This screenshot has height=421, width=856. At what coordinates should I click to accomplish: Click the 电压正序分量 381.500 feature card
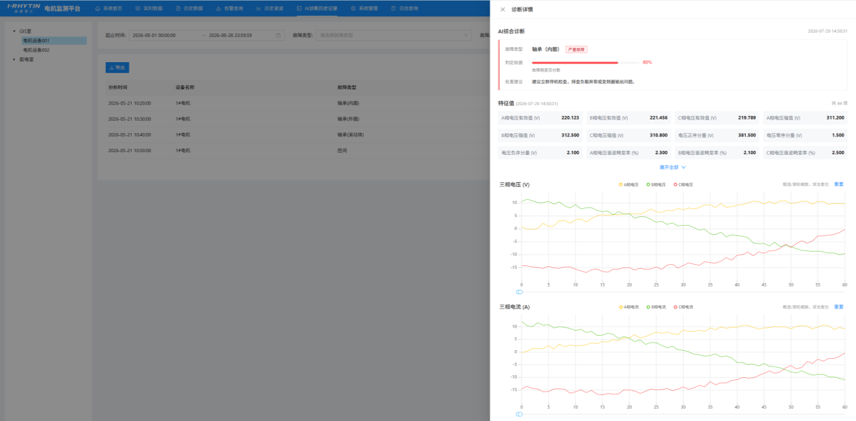pyautogui.click(x=717, y=135)
